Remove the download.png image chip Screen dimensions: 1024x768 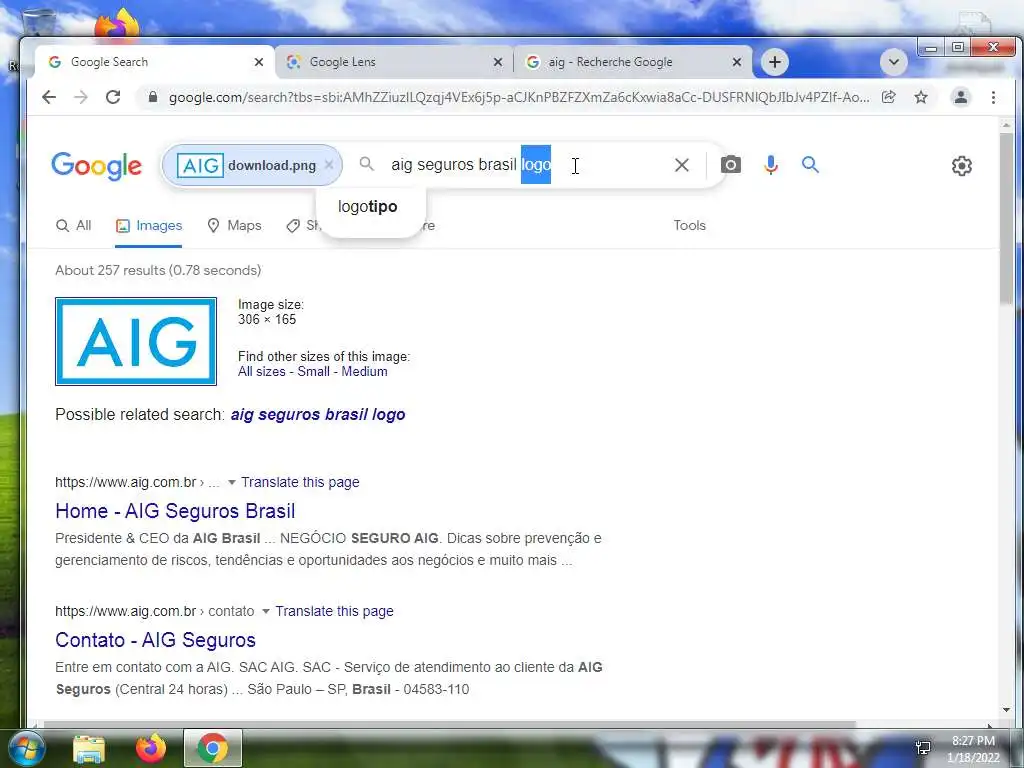pyautogui.click(x=329, y=165)
